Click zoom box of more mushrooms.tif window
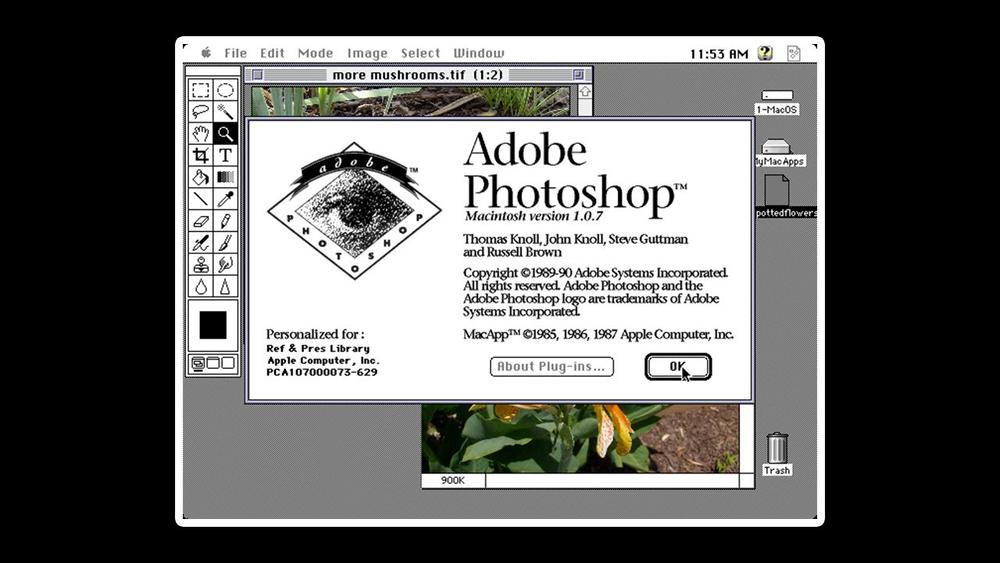The width and height of the screenshot is (1000, 563). pyautogui.click(x=578, y=75)
